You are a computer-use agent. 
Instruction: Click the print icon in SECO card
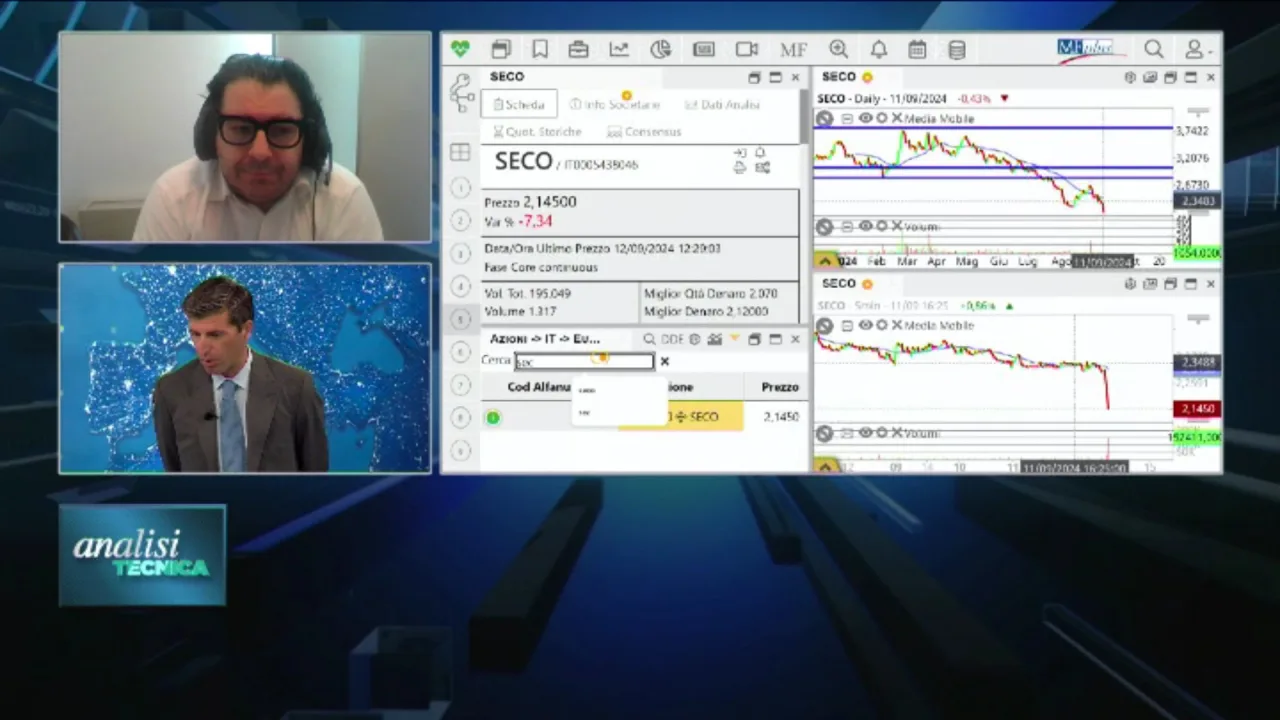(x=740, y=168)
